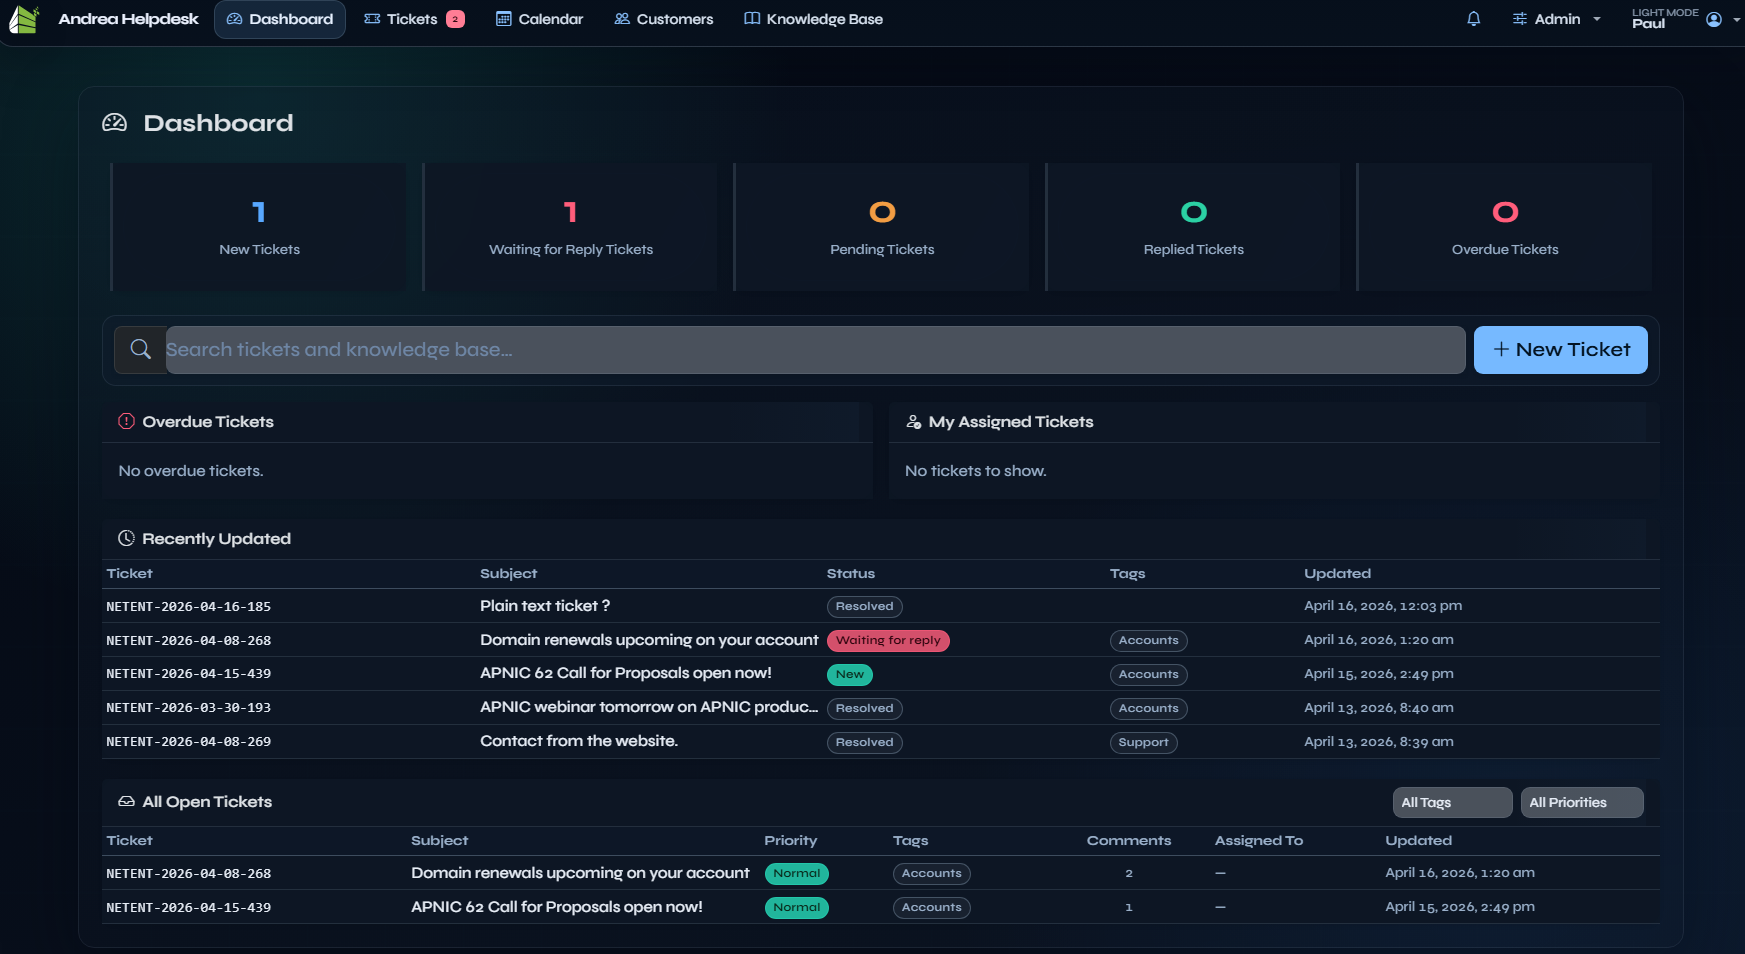The width and height of the screenshot is (1745, 954).
Task: Click the Normal priority badge on Domain renewals
Action: click(x=796, y=873)
